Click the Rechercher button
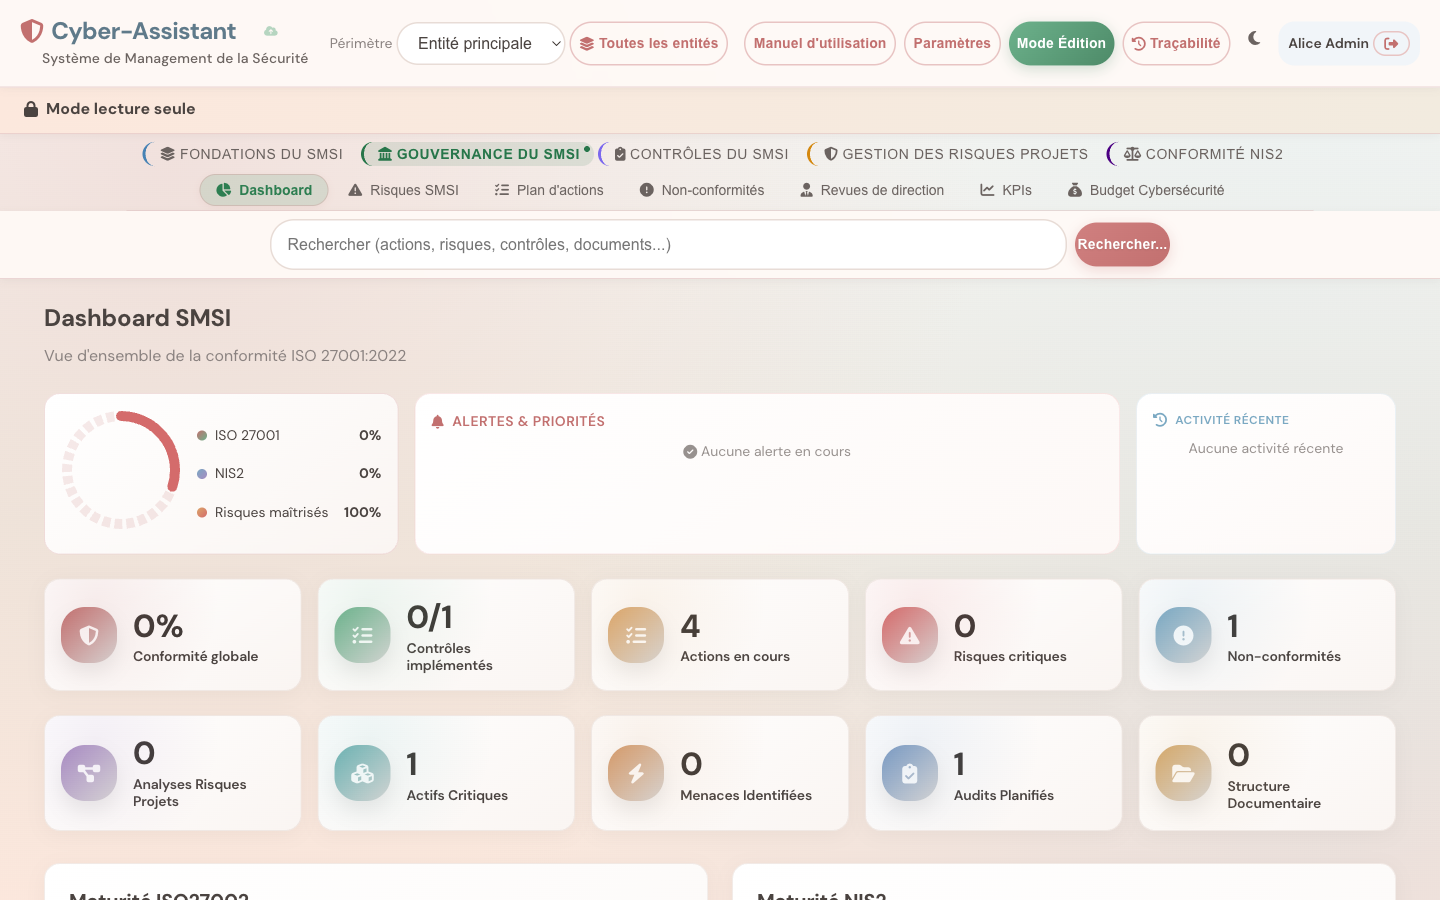This screenshot has height=900, width=1440. [1122, 244]
